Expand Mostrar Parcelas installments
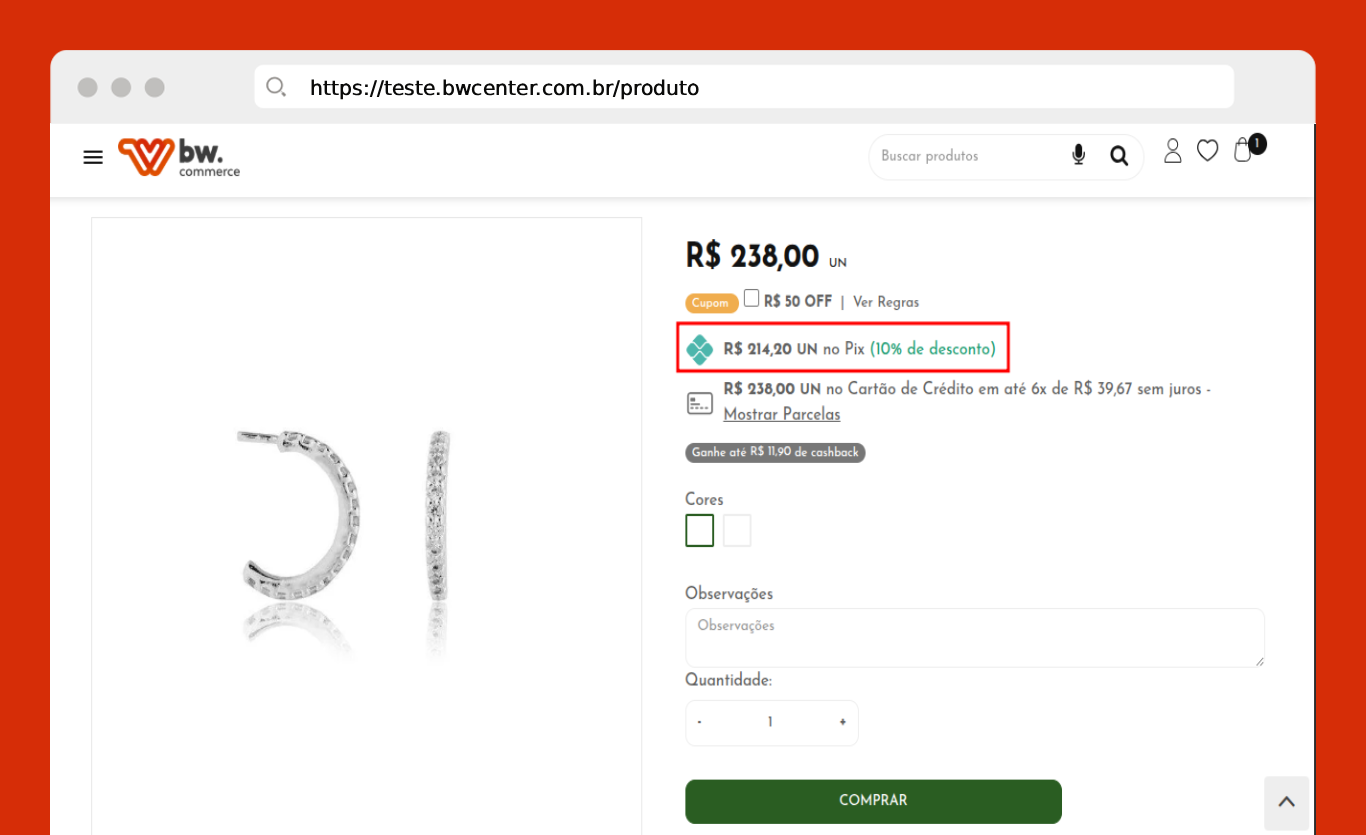The image size is (1366, 835). point(782,414)
